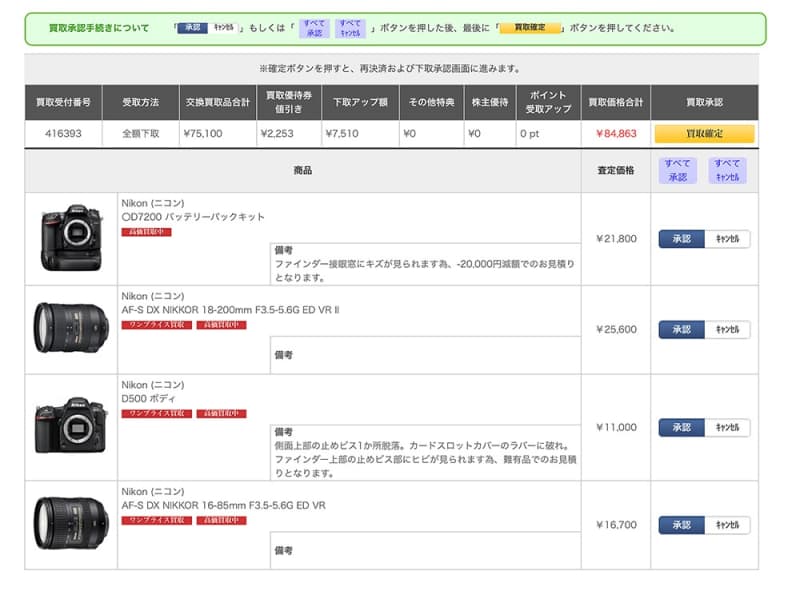800x591 pixels.
Task: Approve the 16-85mm NIKKOR lens purchase
Action: click(x=681, y=525)
